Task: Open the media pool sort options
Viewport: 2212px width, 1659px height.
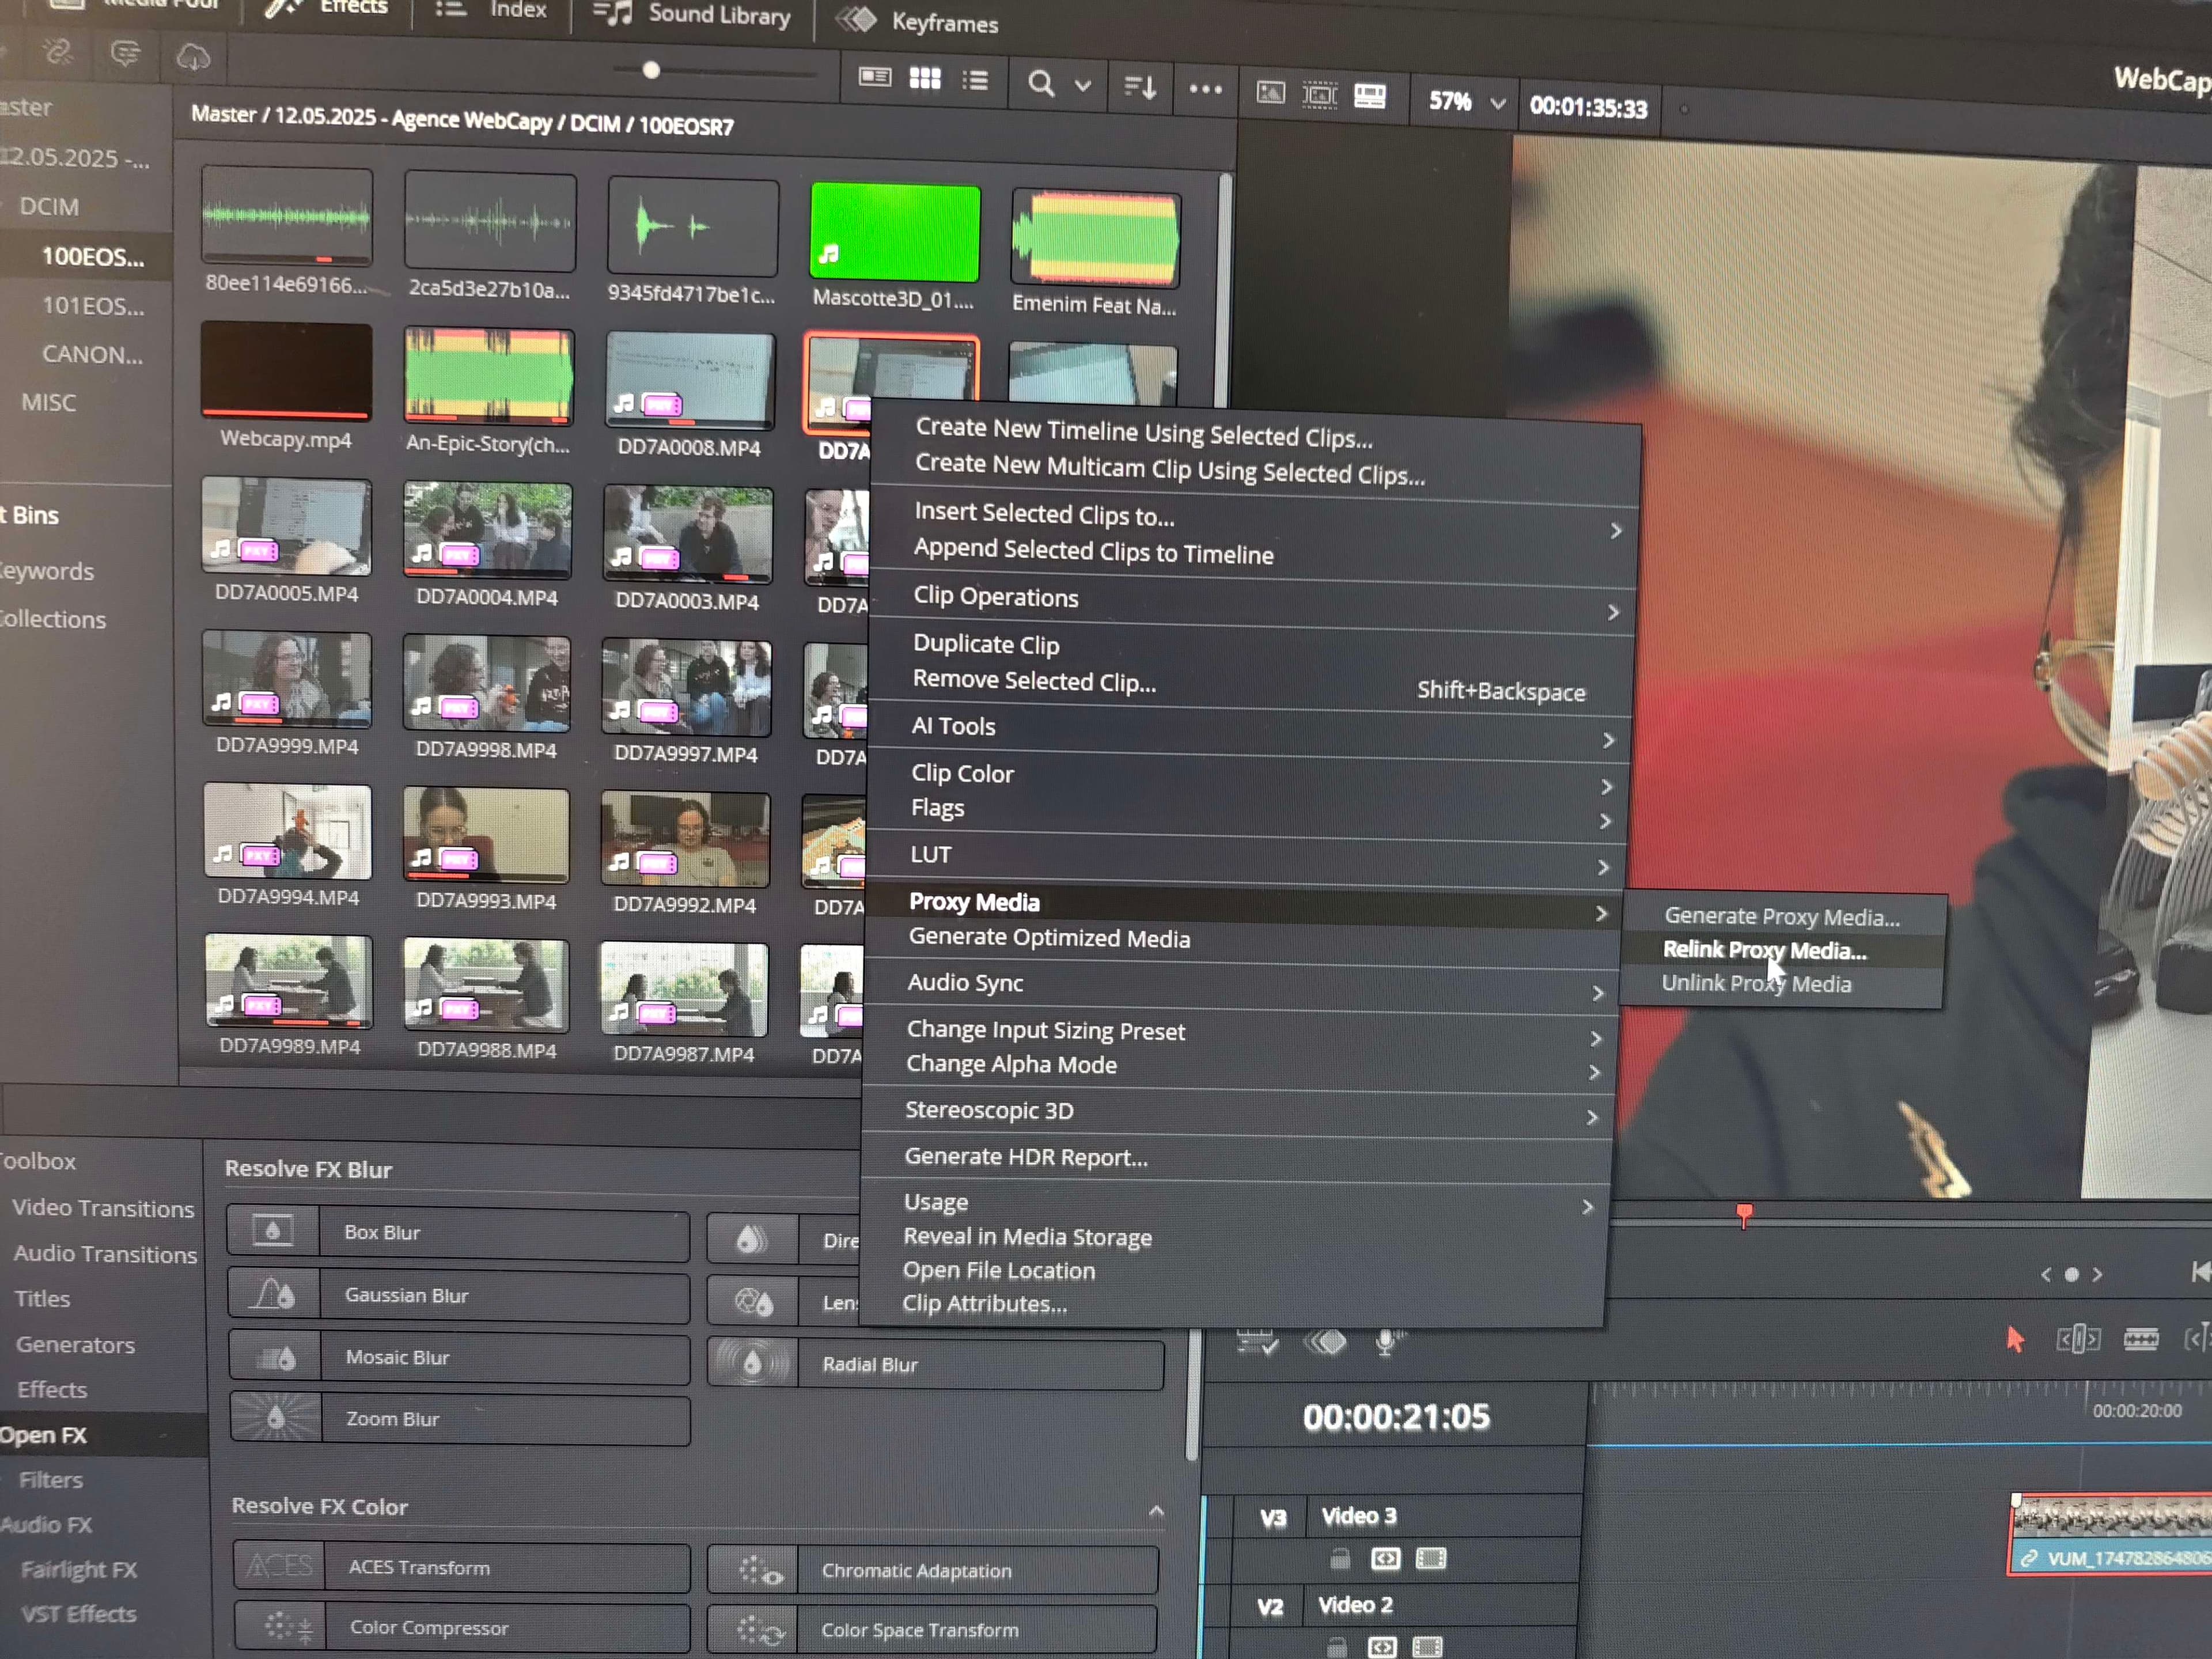Action: tap(1140, 87)
